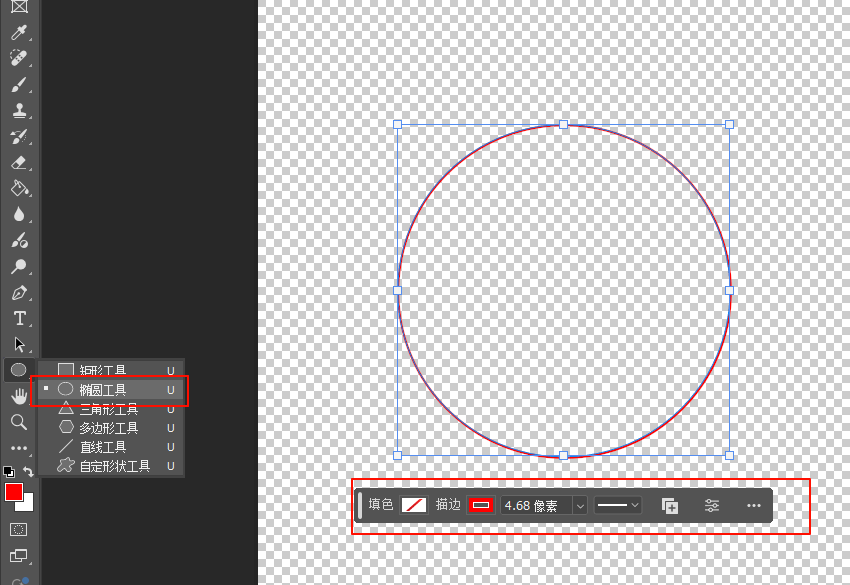The height and width of the screenshot is (585, 850).
Task: Click the 描边 red stroke swatch
Action: (481, 506)
